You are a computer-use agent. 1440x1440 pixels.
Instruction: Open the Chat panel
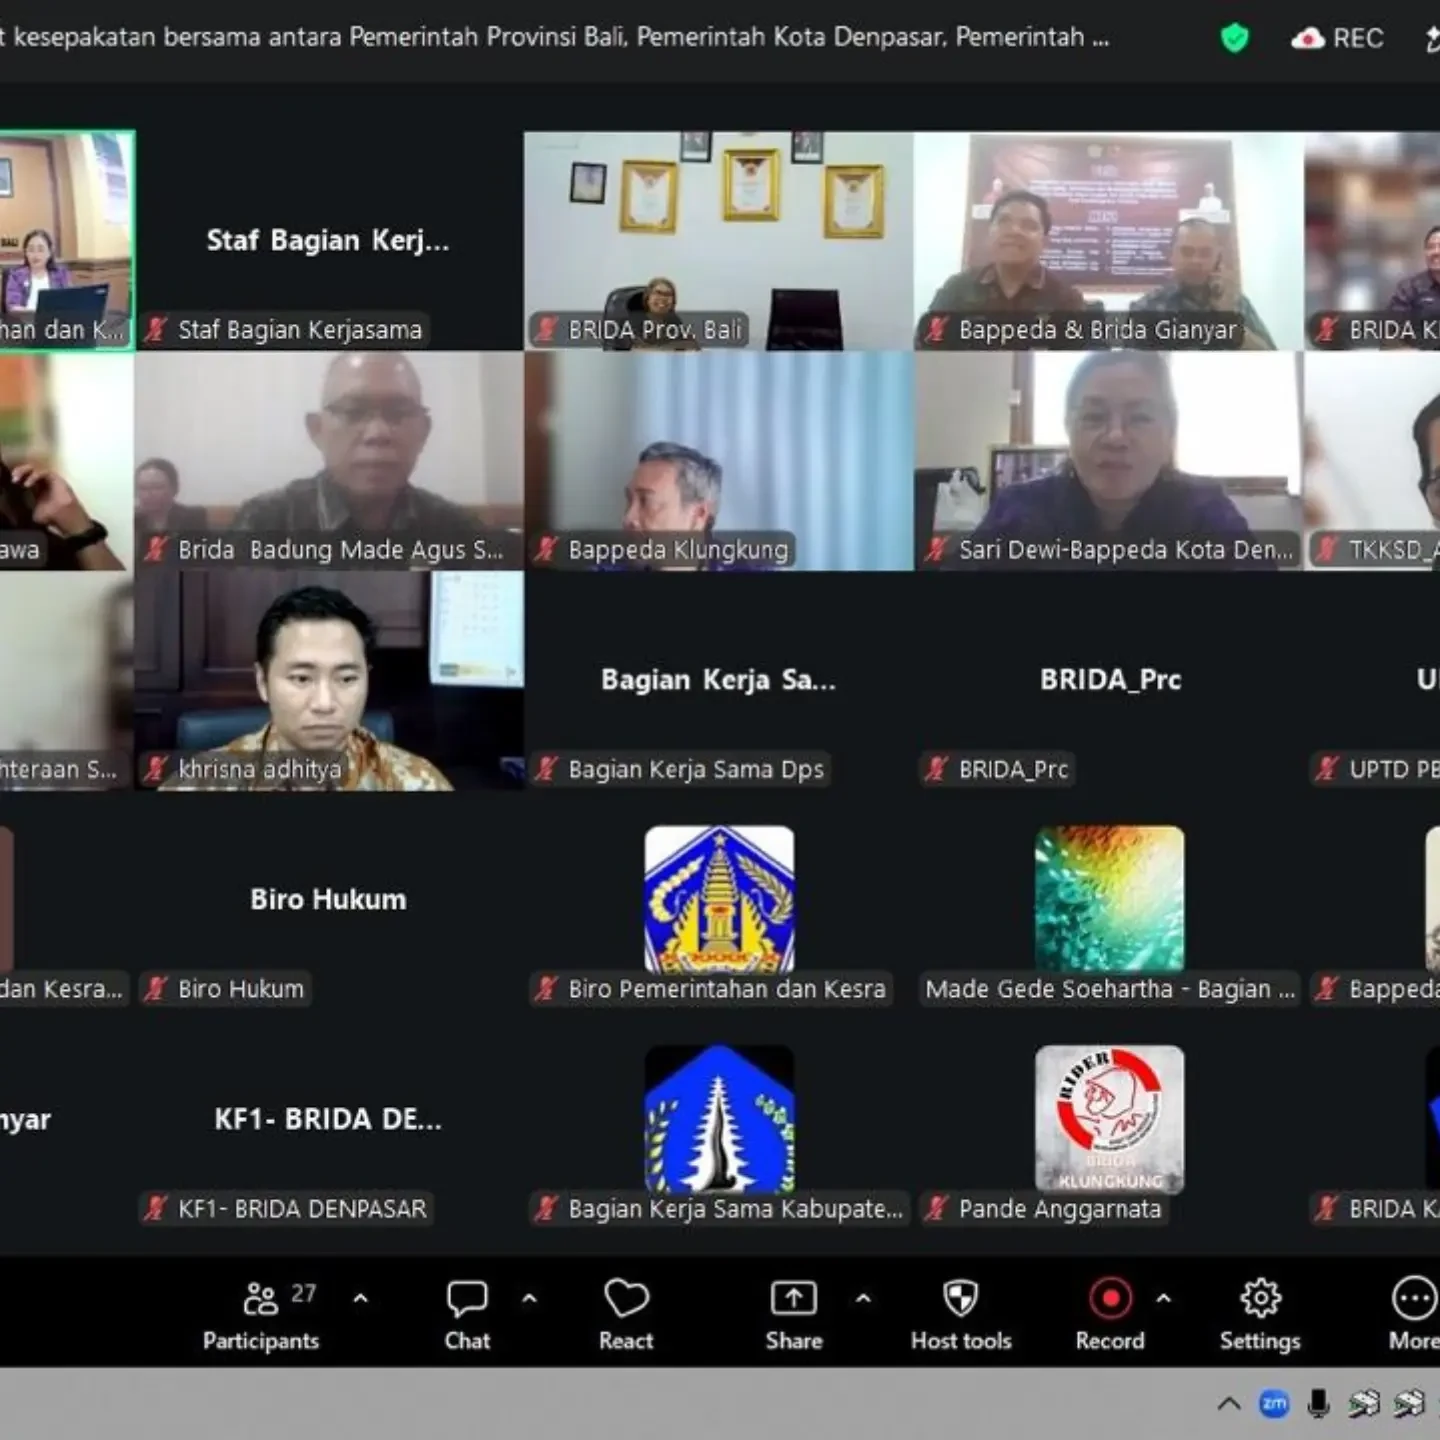click(x=467, y=1316)
